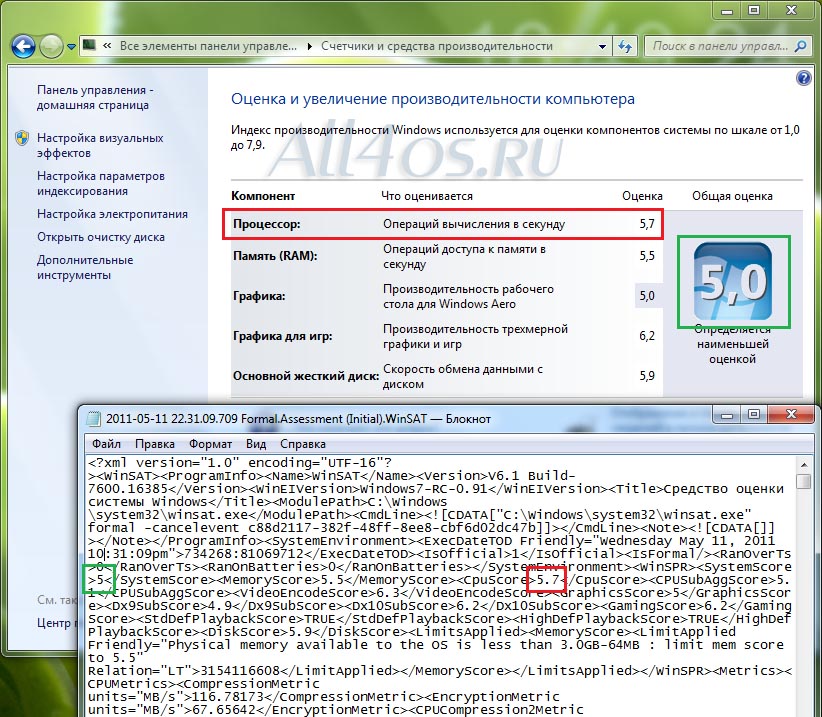Close the Control Panel window
This screenshot has width=822, height=717.
[x=791, y=10]
